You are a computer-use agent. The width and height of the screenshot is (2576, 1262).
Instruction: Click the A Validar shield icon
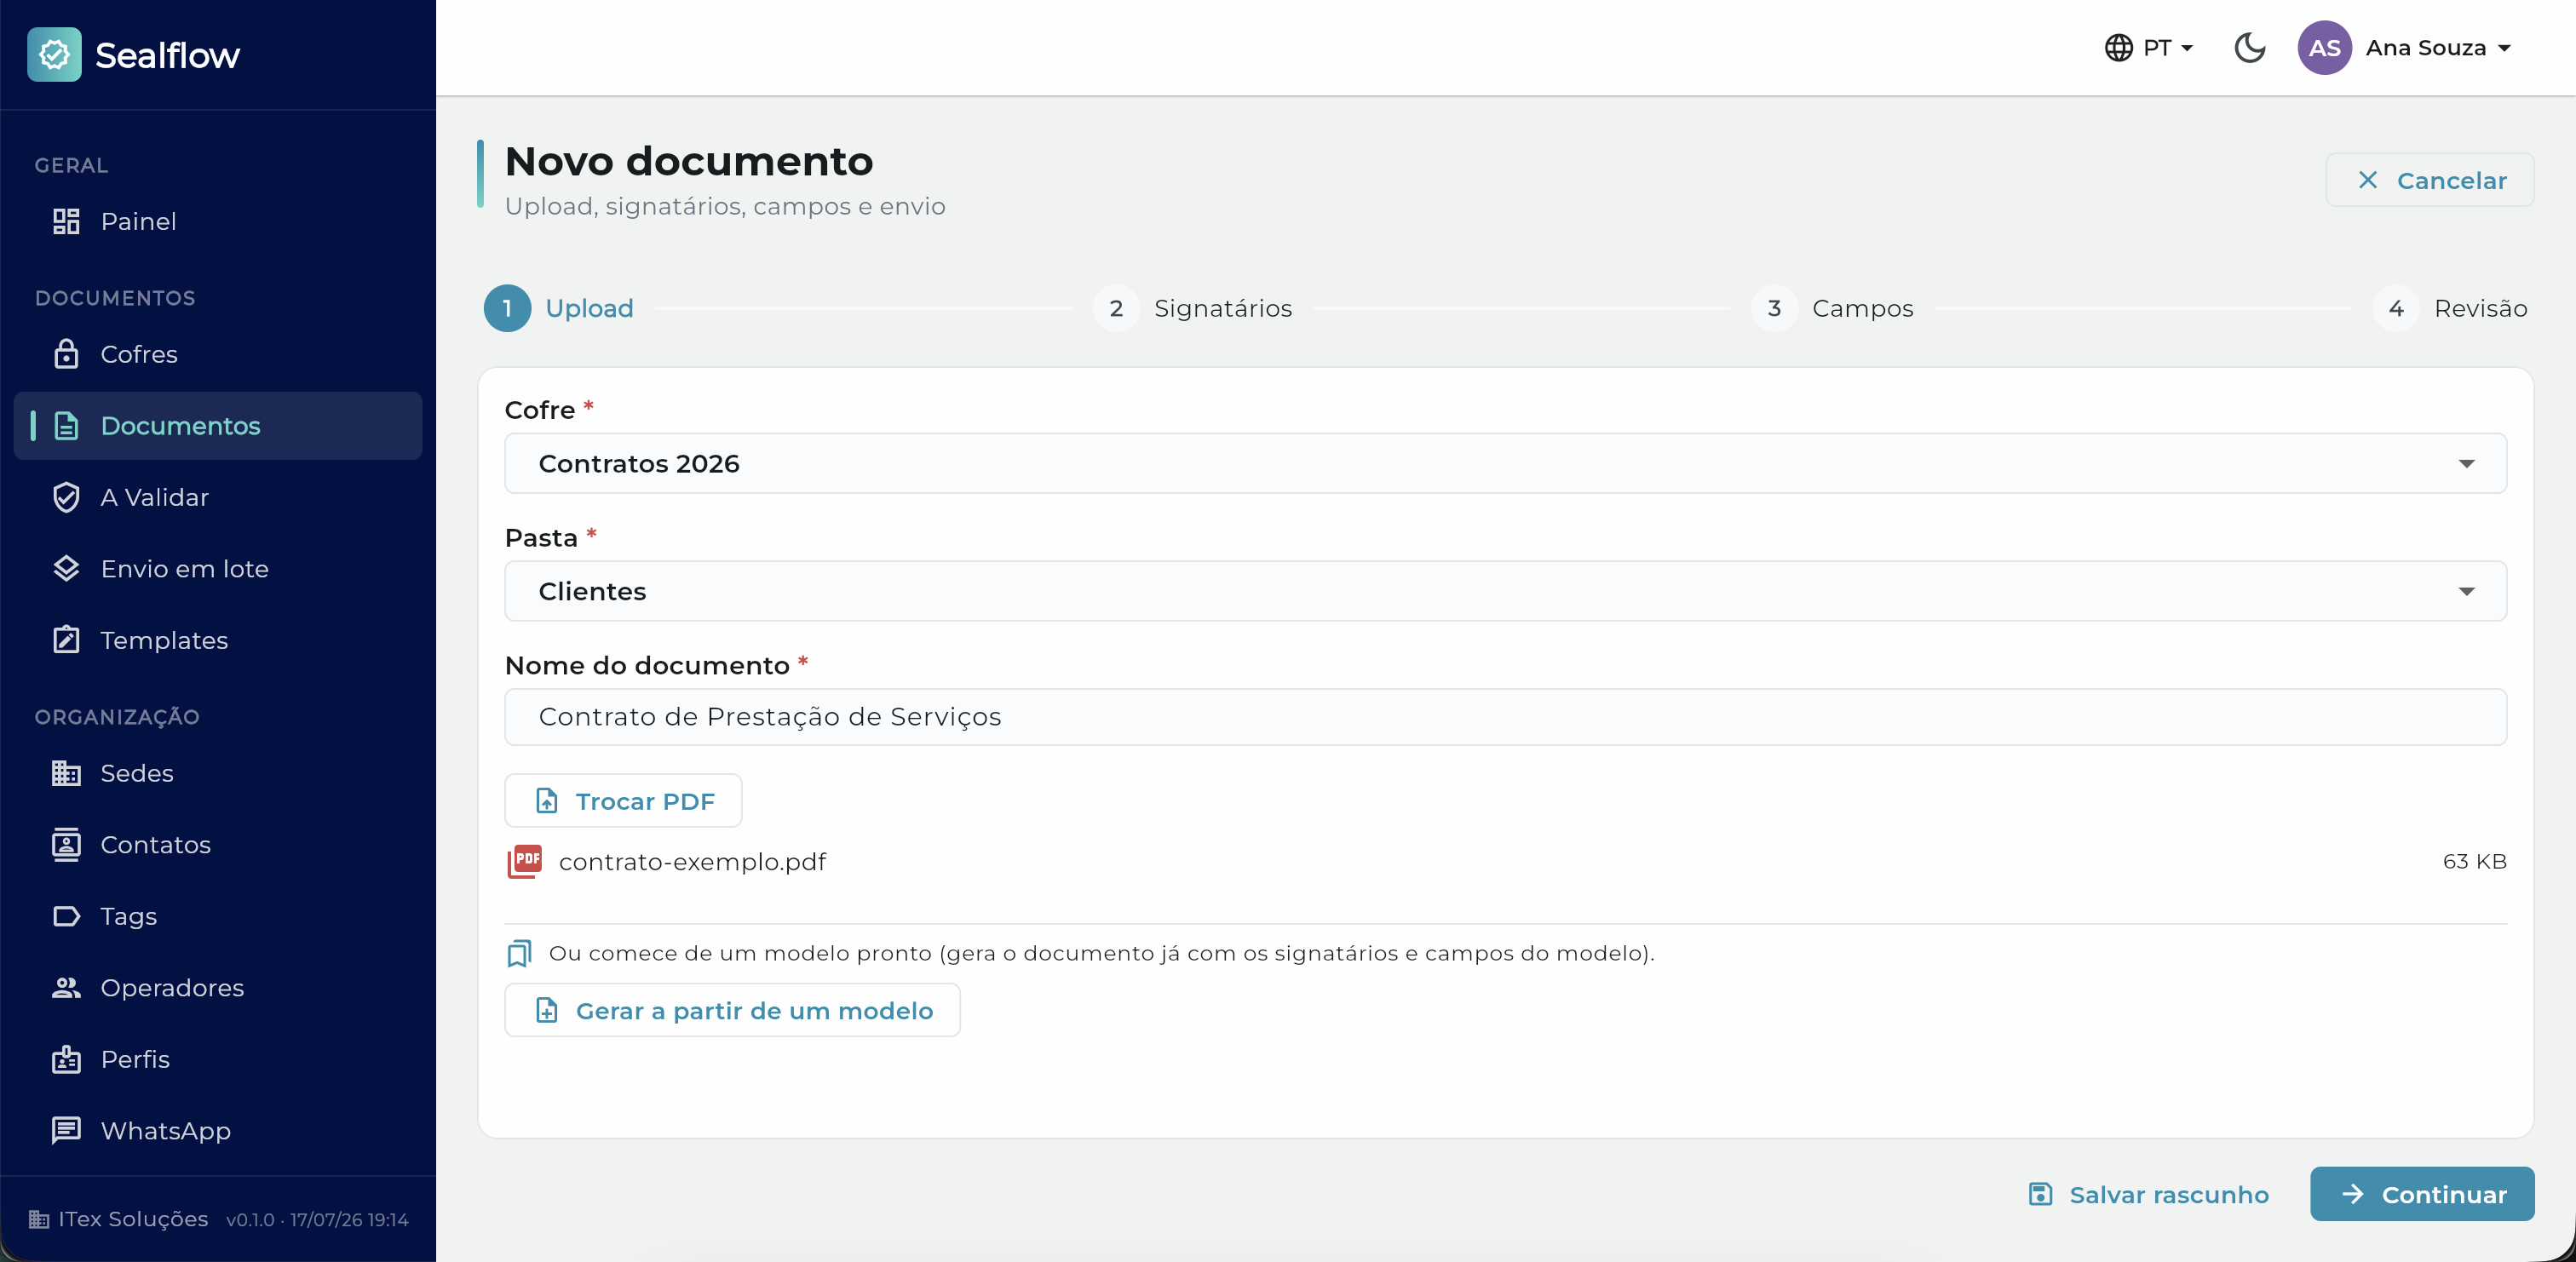[x=66, y=497]
